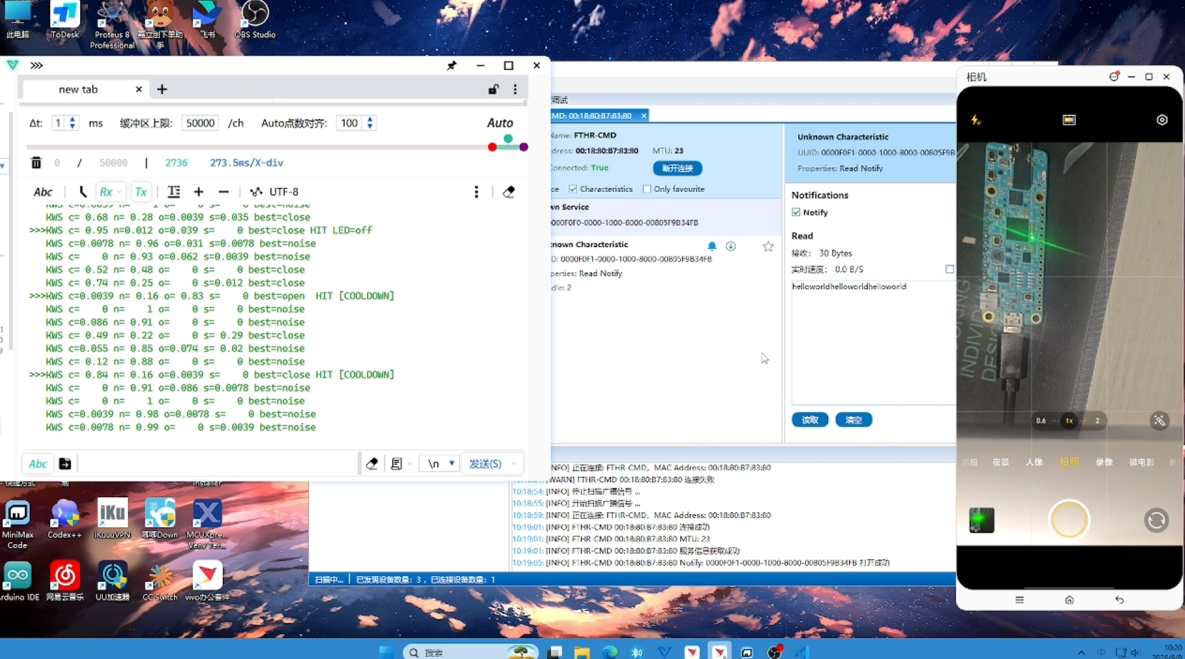Toggle the camera flash icon
The height and width of the screenshot is (659, 1185).
point(976,120)
